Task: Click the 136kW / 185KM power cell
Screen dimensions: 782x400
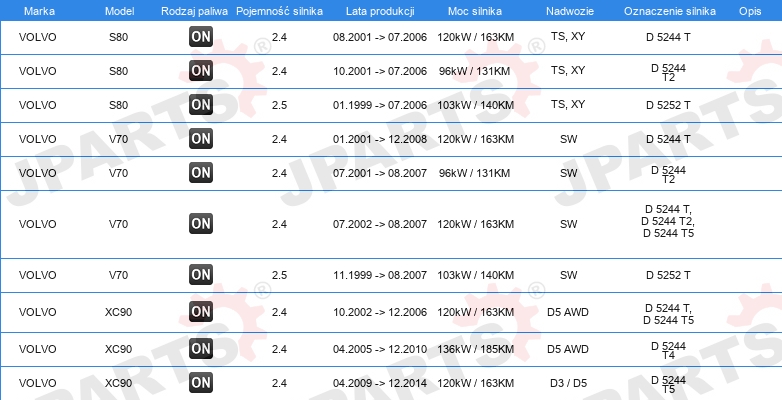Action: point(475,349)
